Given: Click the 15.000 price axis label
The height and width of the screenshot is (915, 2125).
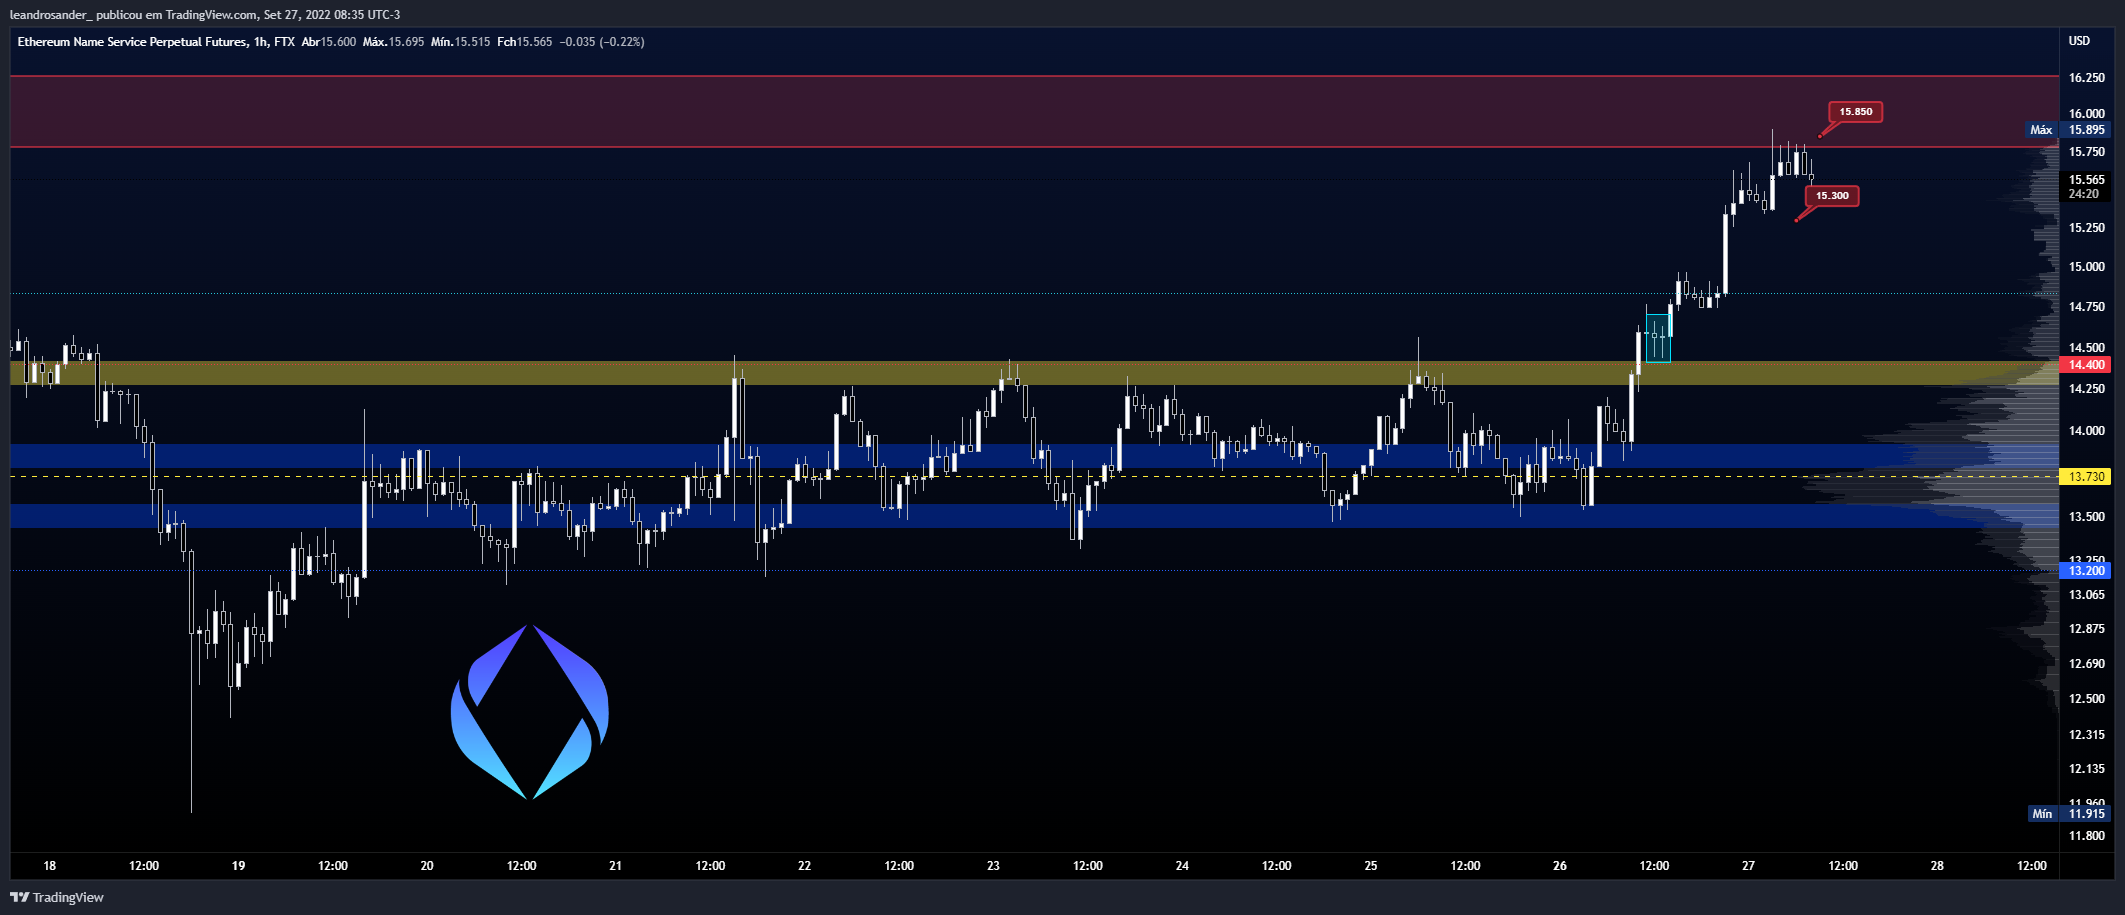Looking at the screenshot, I should click(x=2086, y=267).
